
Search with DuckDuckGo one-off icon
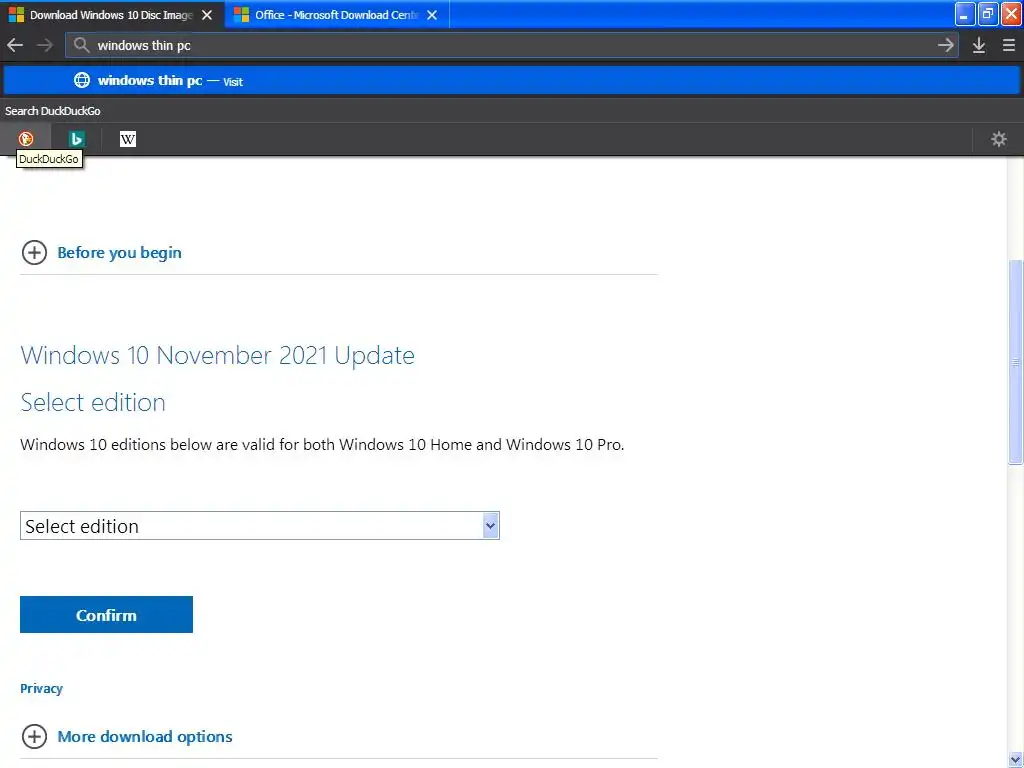pyautogui.click(x=25, y=138)
